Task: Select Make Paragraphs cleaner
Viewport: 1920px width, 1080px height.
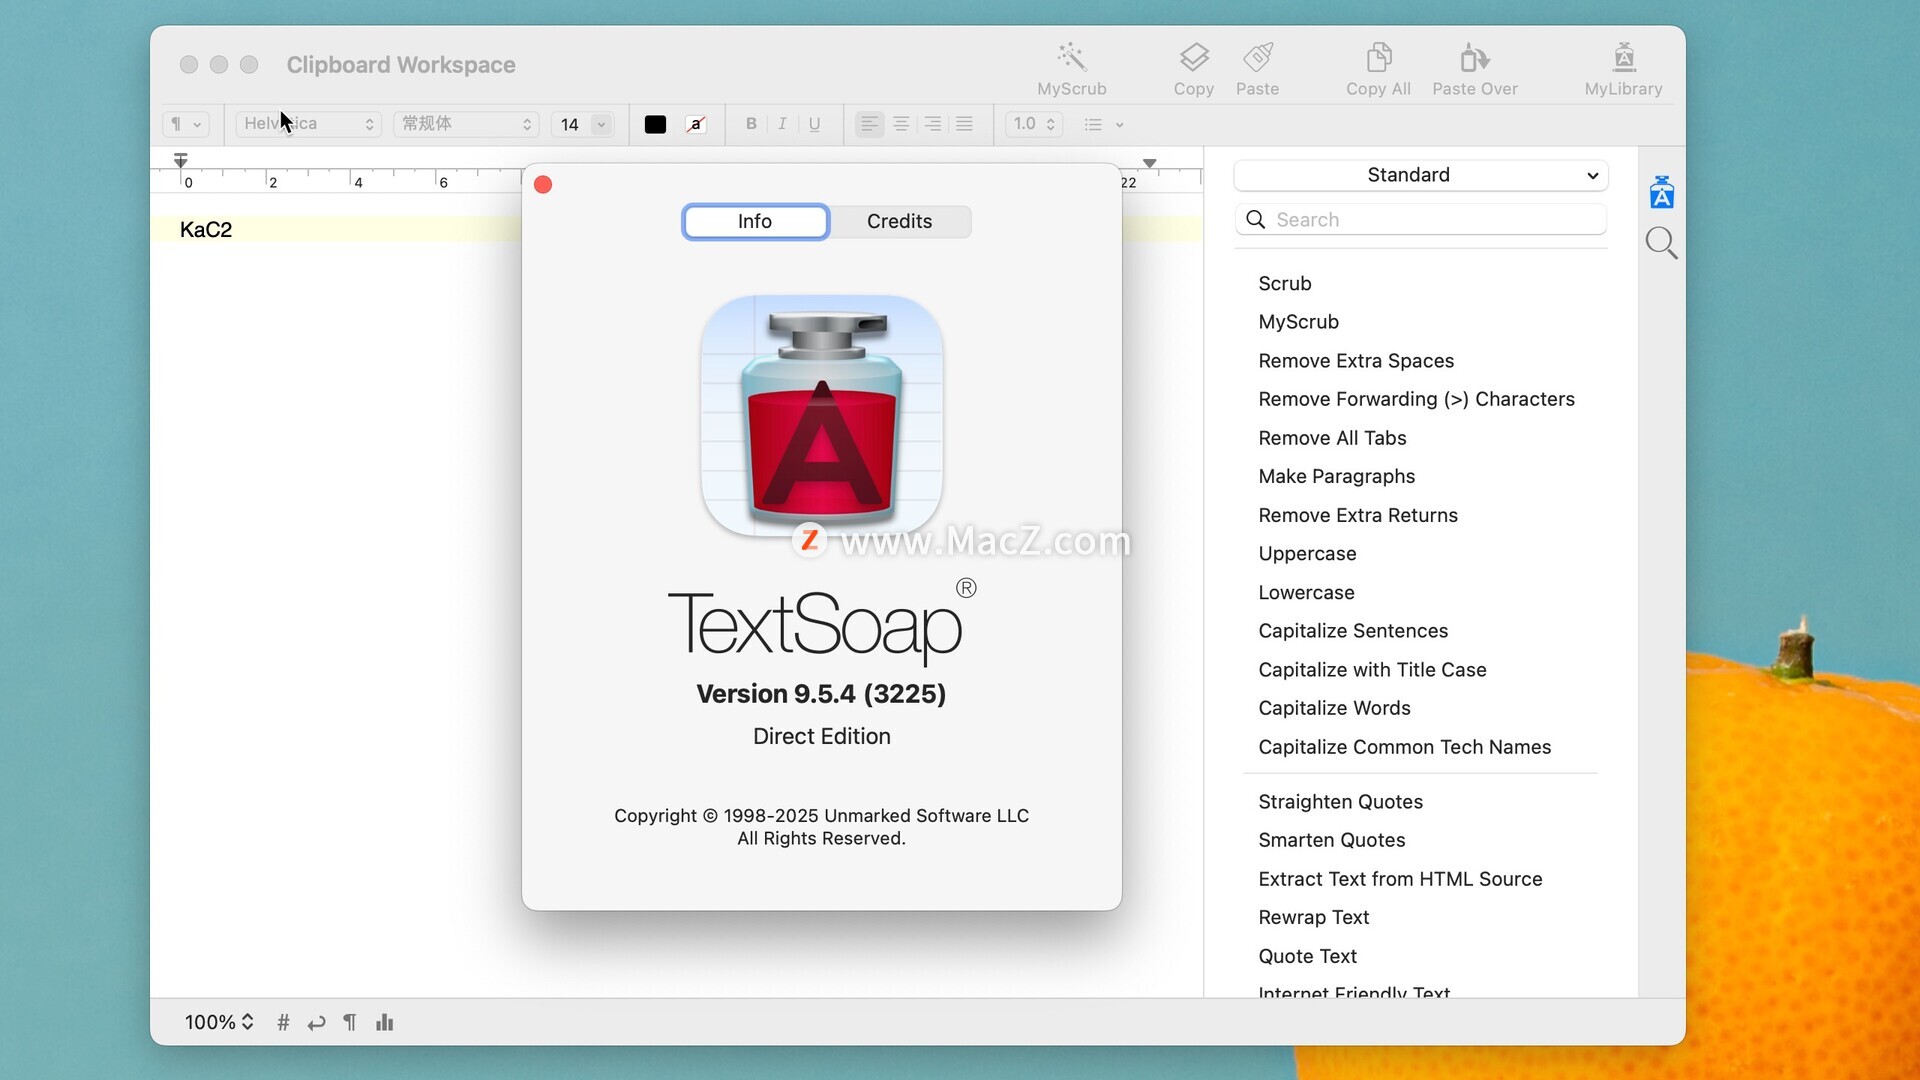Action: click(x=1336, y=476)
